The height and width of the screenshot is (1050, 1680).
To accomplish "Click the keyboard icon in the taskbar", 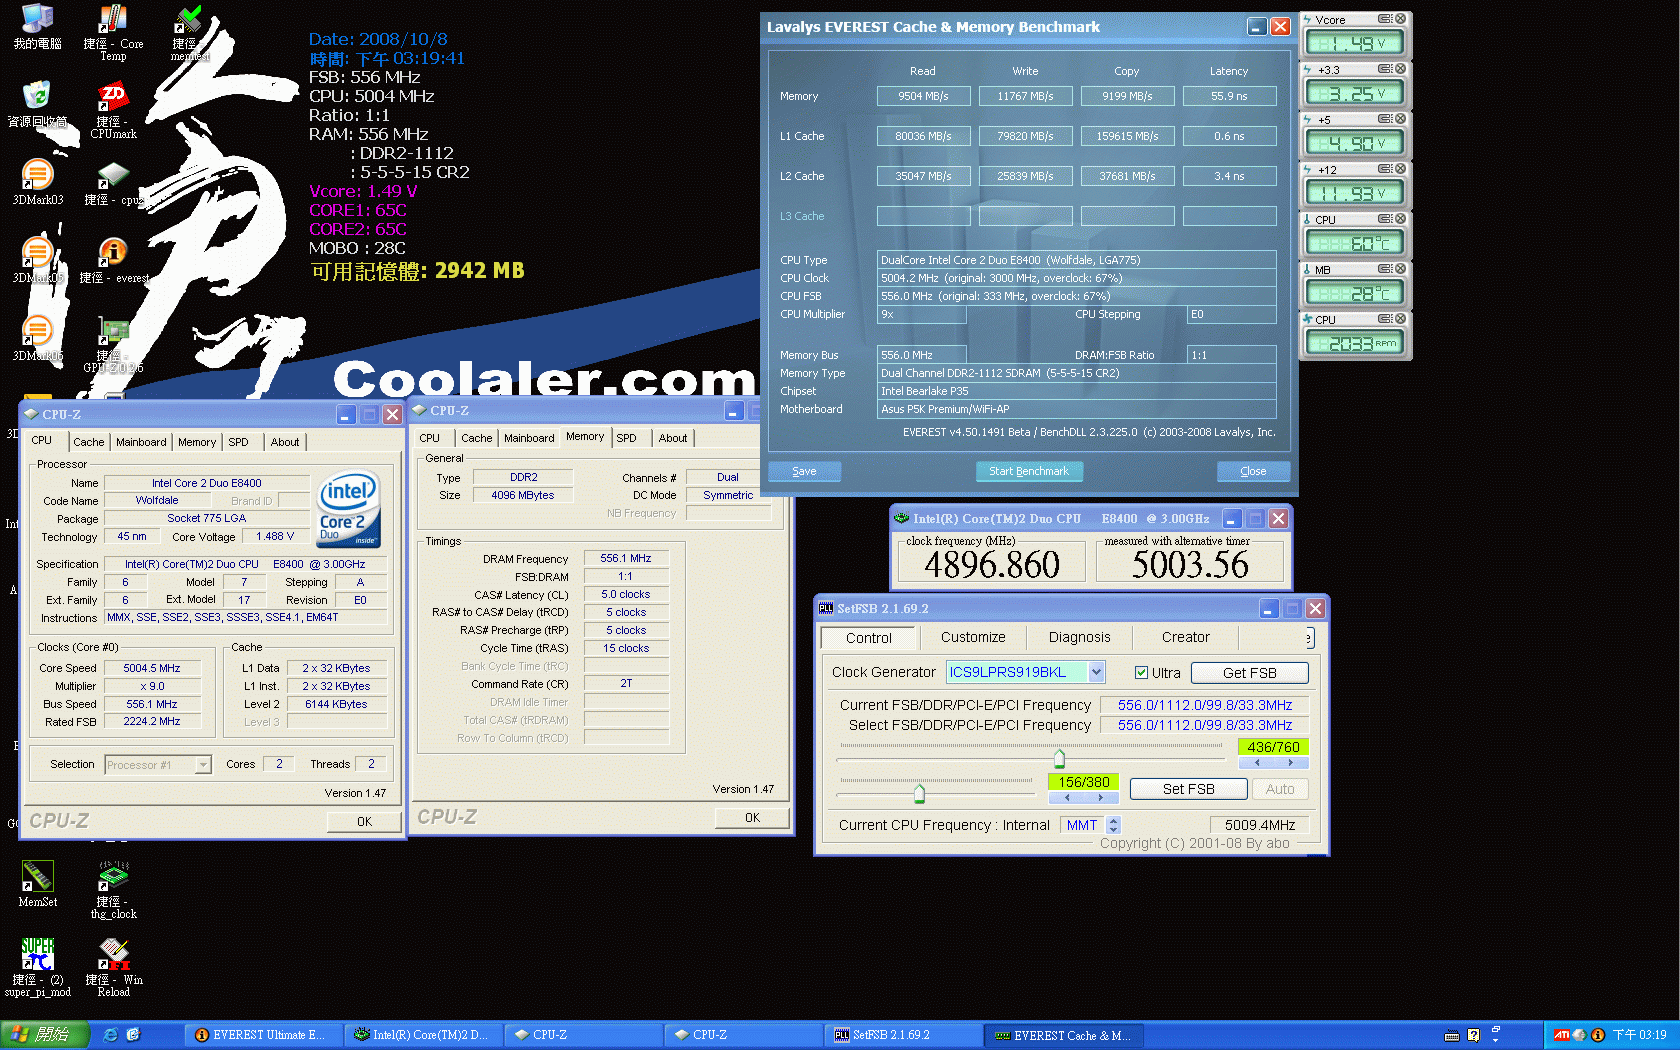I will tap(1452, 1035).
